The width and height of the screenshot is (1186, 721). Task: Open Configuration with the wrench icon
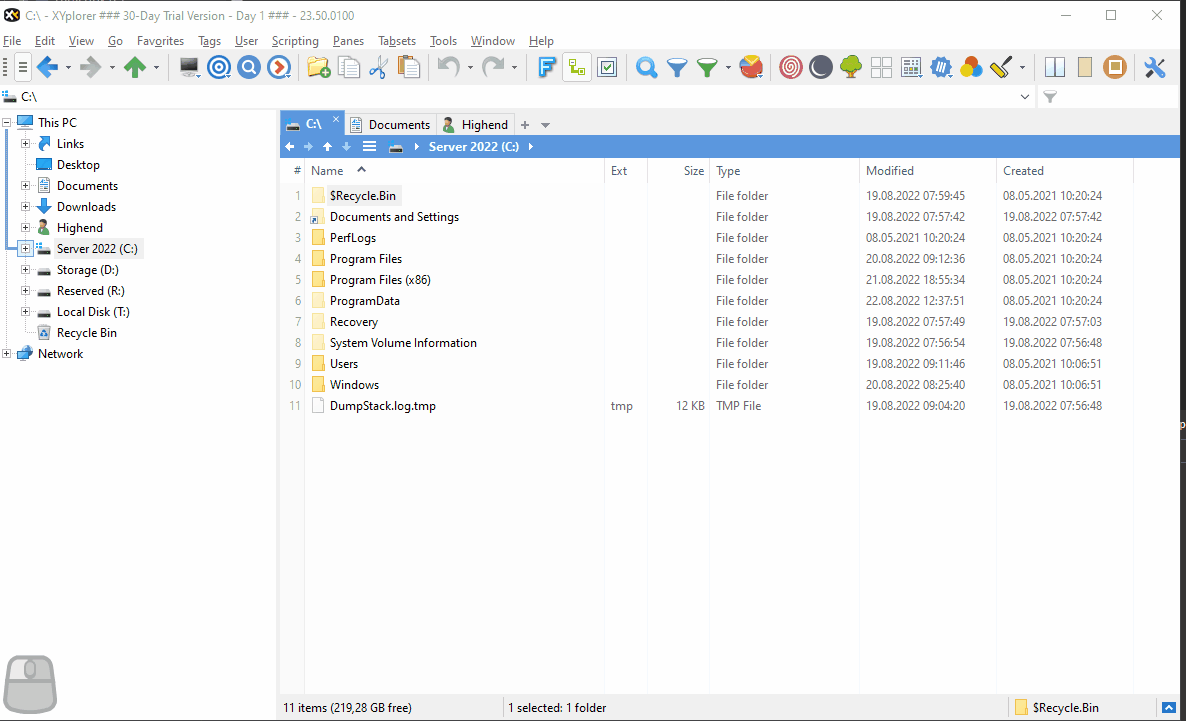click(x=1155, y=68)
